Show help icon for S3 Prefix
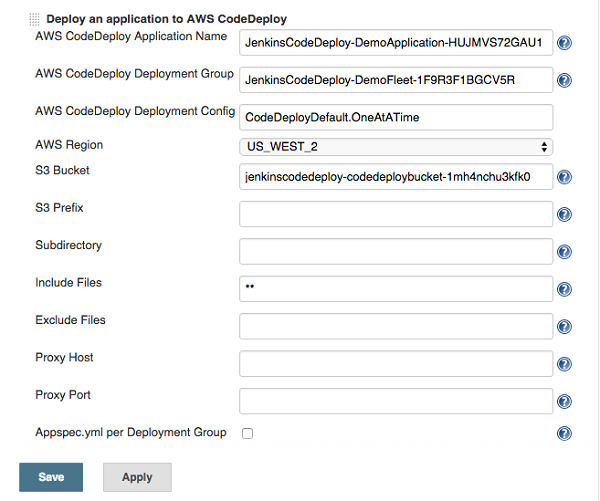 coord(564,215)
